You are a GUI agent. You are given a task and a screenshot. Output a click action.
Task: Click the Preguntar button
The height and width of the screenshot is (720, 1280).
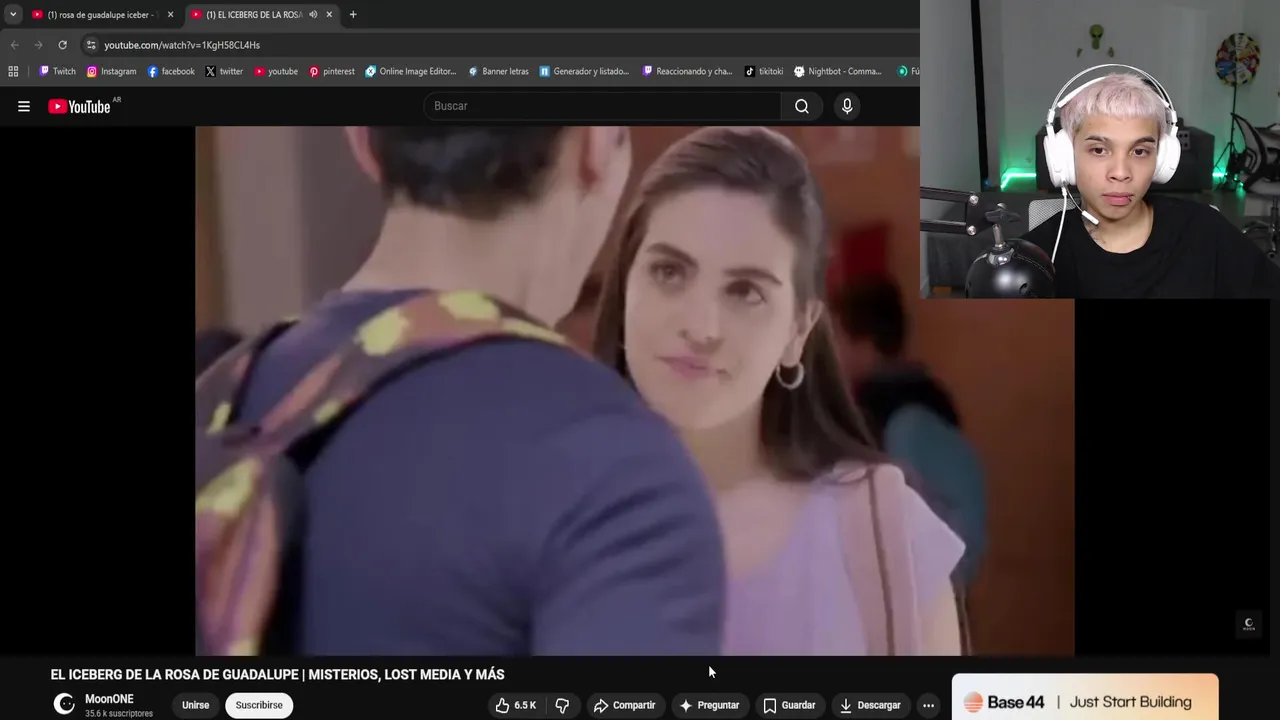[x=709, y=705]
